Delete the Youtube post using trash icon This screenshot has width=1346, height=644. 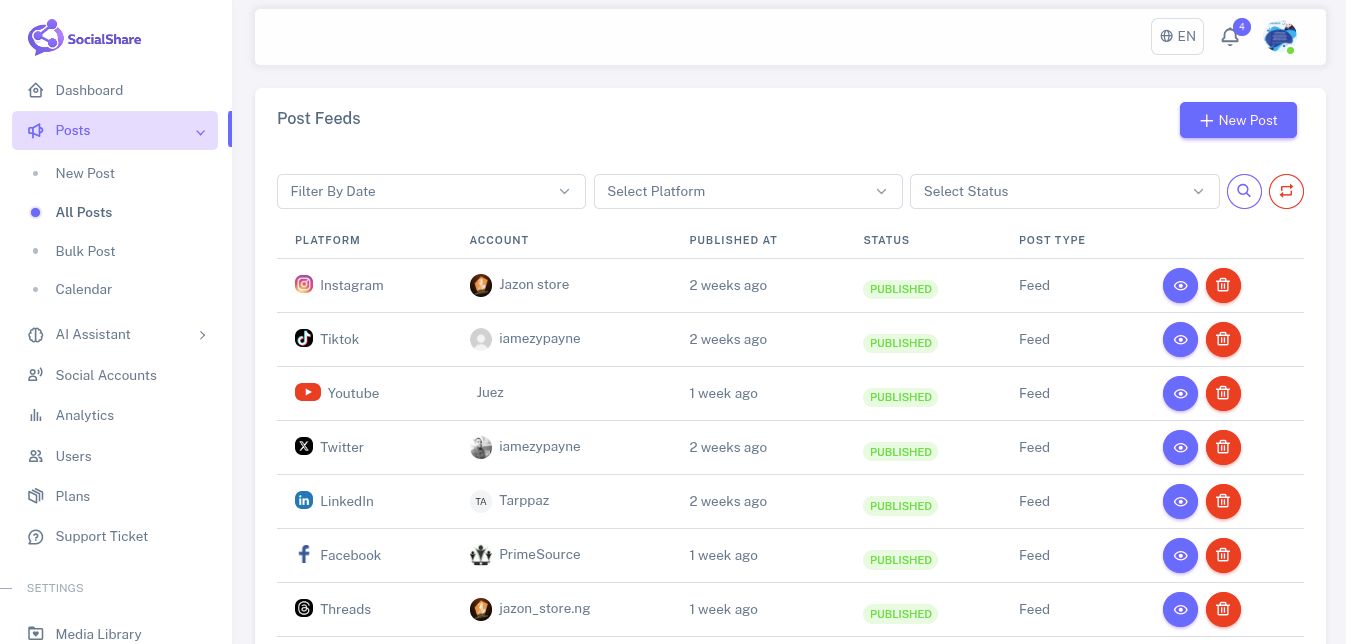pos(1223,393)
